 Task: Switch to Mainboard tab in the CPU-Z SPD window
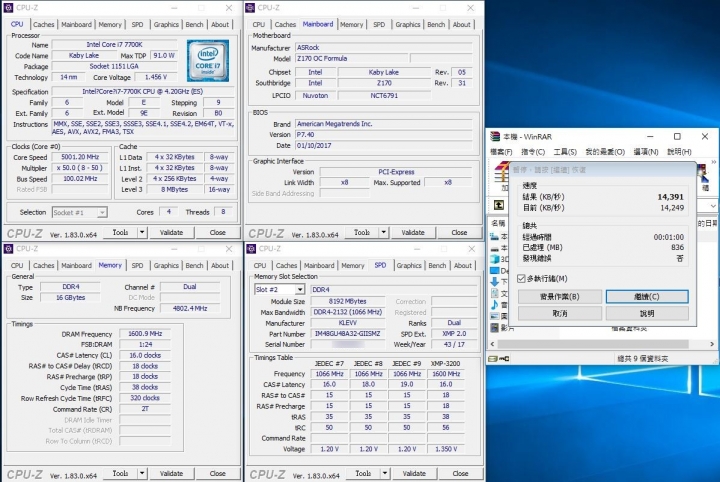coord(319,265)
